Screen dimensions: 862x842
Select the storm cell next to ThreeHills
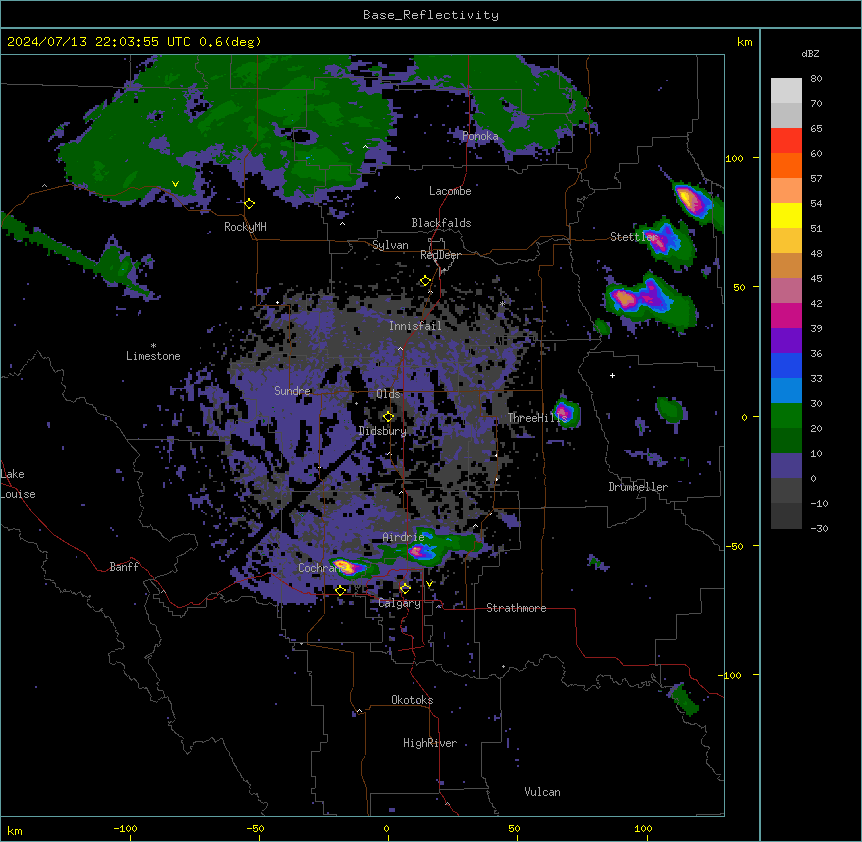click(x=565, y=411)
